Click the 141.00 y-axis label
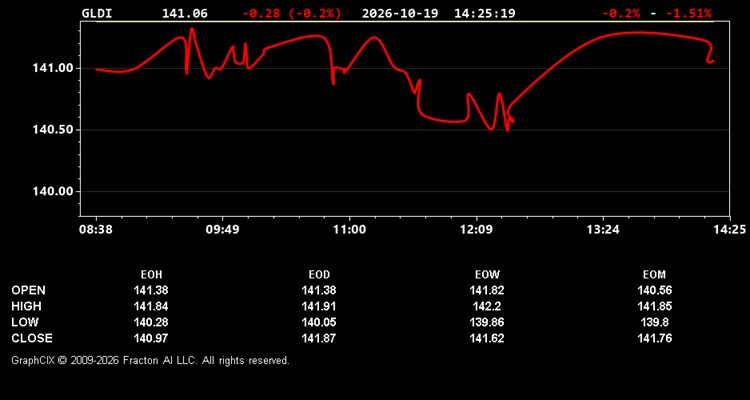 53,68
